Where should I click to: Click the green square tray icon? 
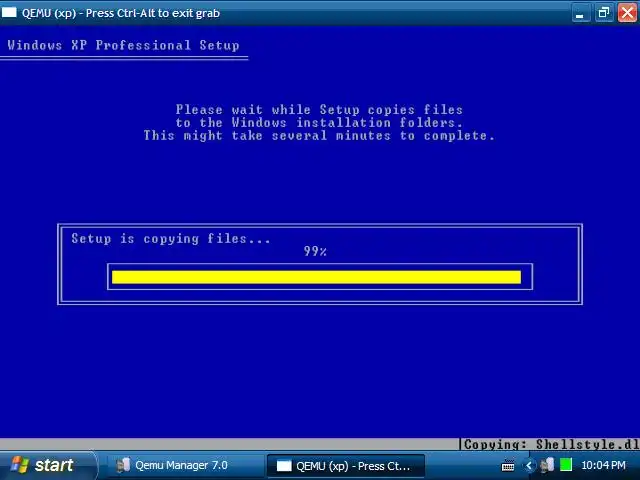coord(566,465)
